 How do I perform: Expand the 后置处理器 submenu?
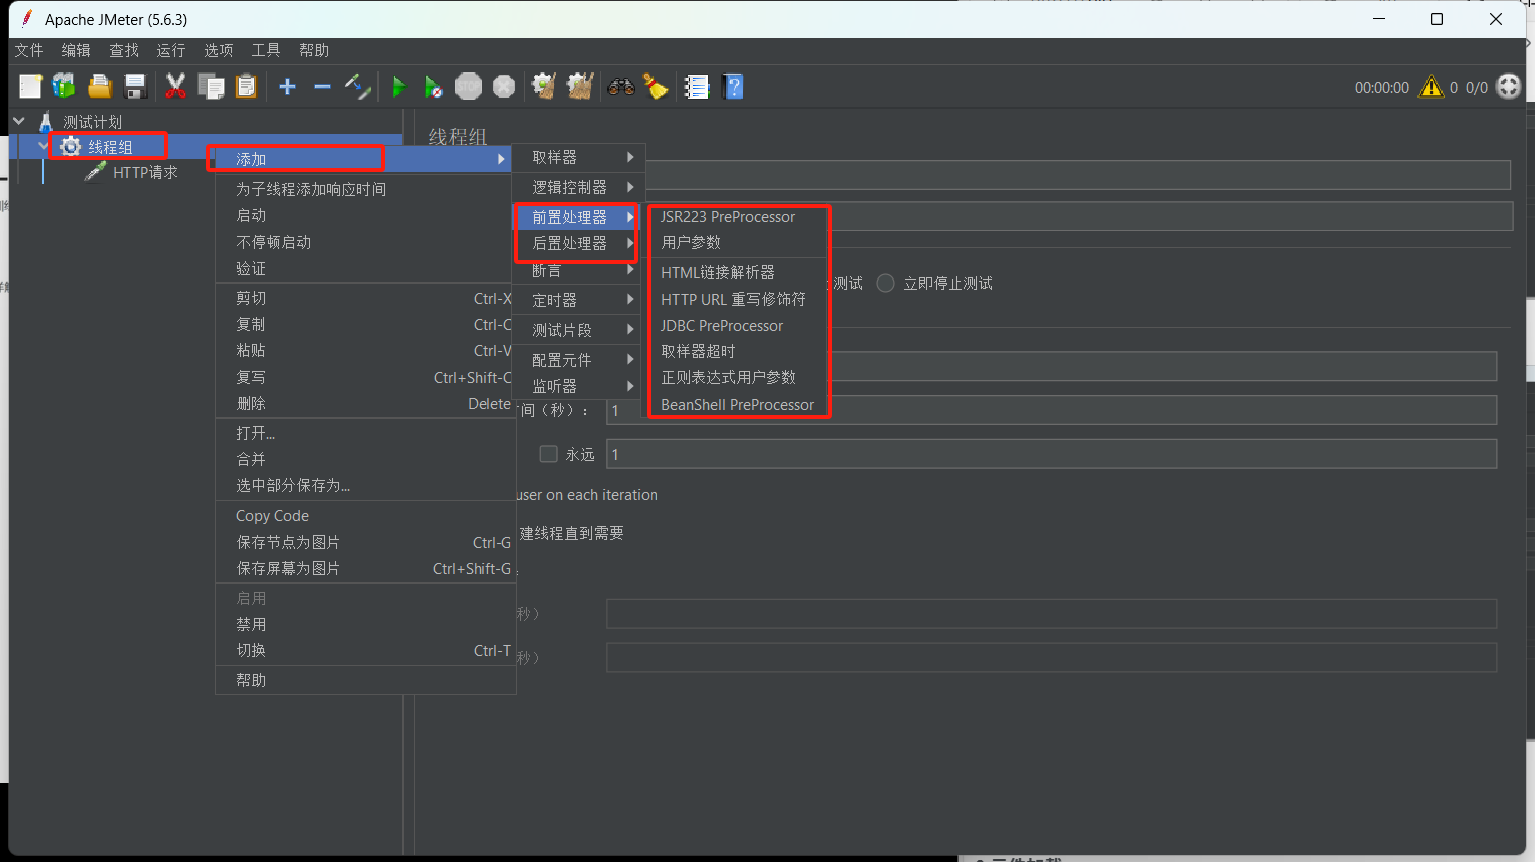pos(578,243)
